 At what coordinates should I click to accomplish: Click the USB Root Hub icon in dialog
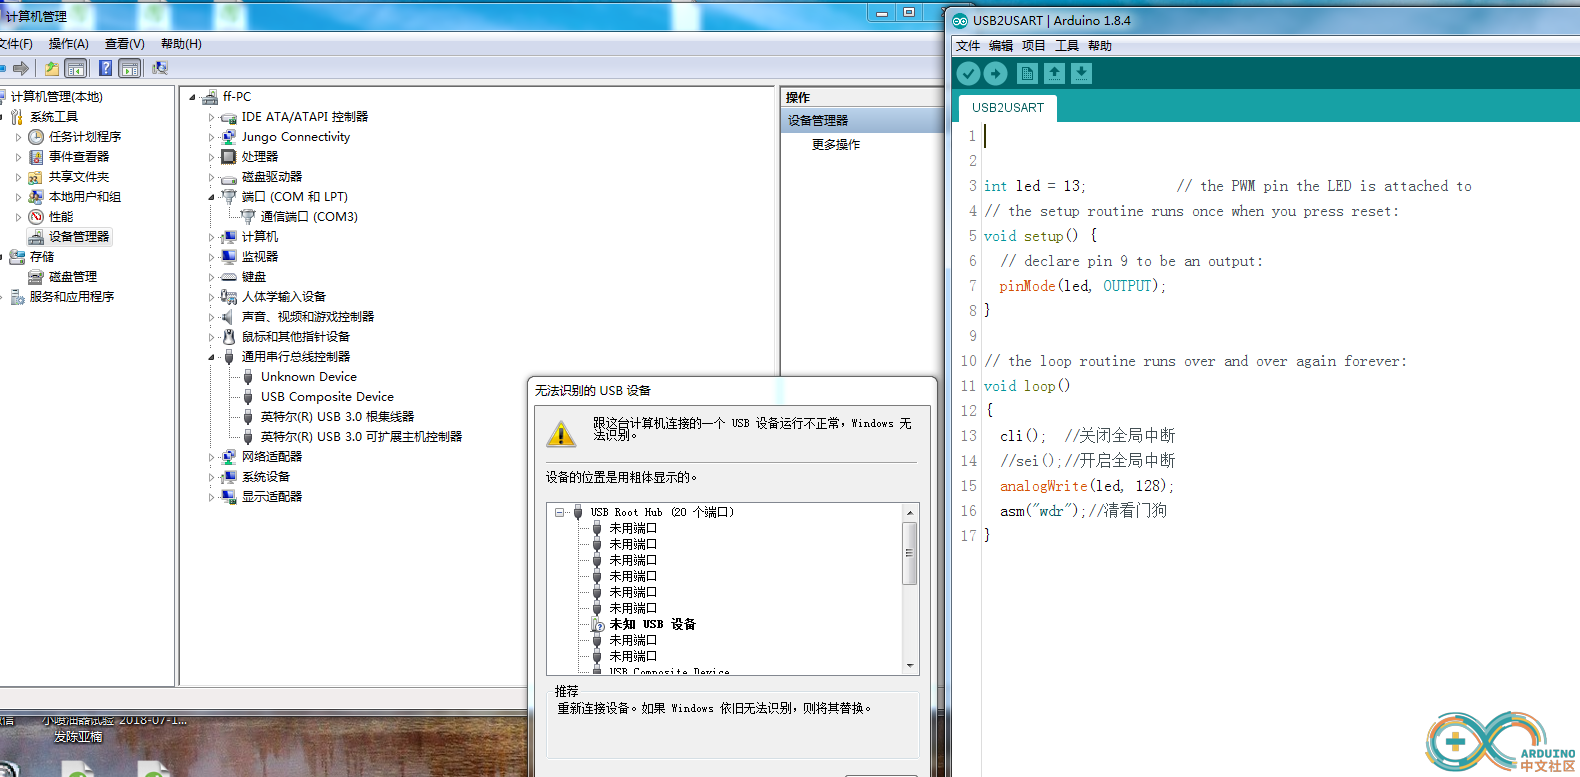[x=577, y=512]
